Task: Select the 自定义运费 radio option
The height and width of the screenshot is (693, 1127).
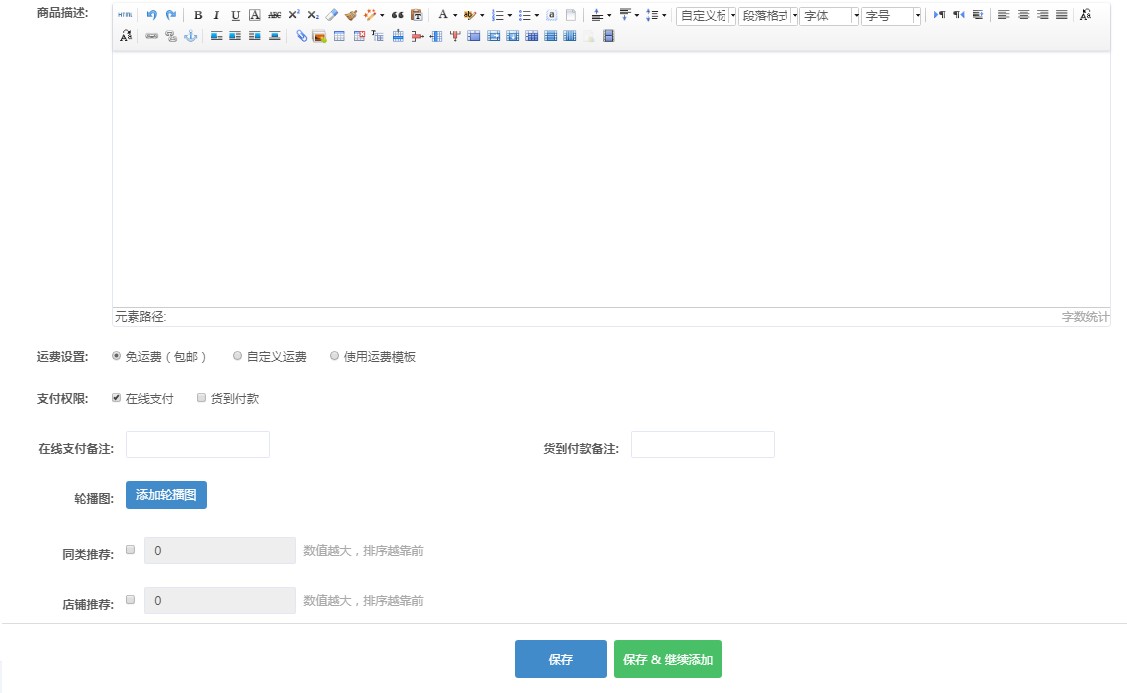Action: tap(237, 356)
